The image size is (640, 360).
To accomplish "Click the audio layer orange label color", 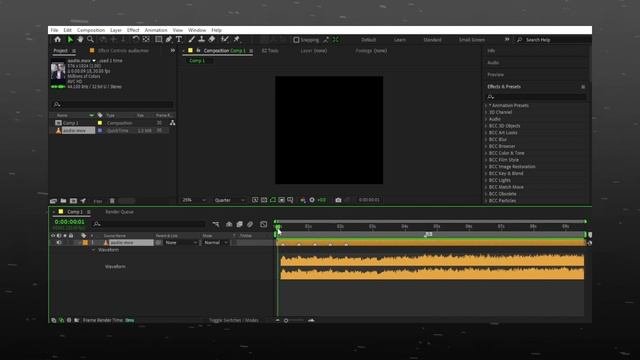I will pyautogui.click(x=85, y=242).
